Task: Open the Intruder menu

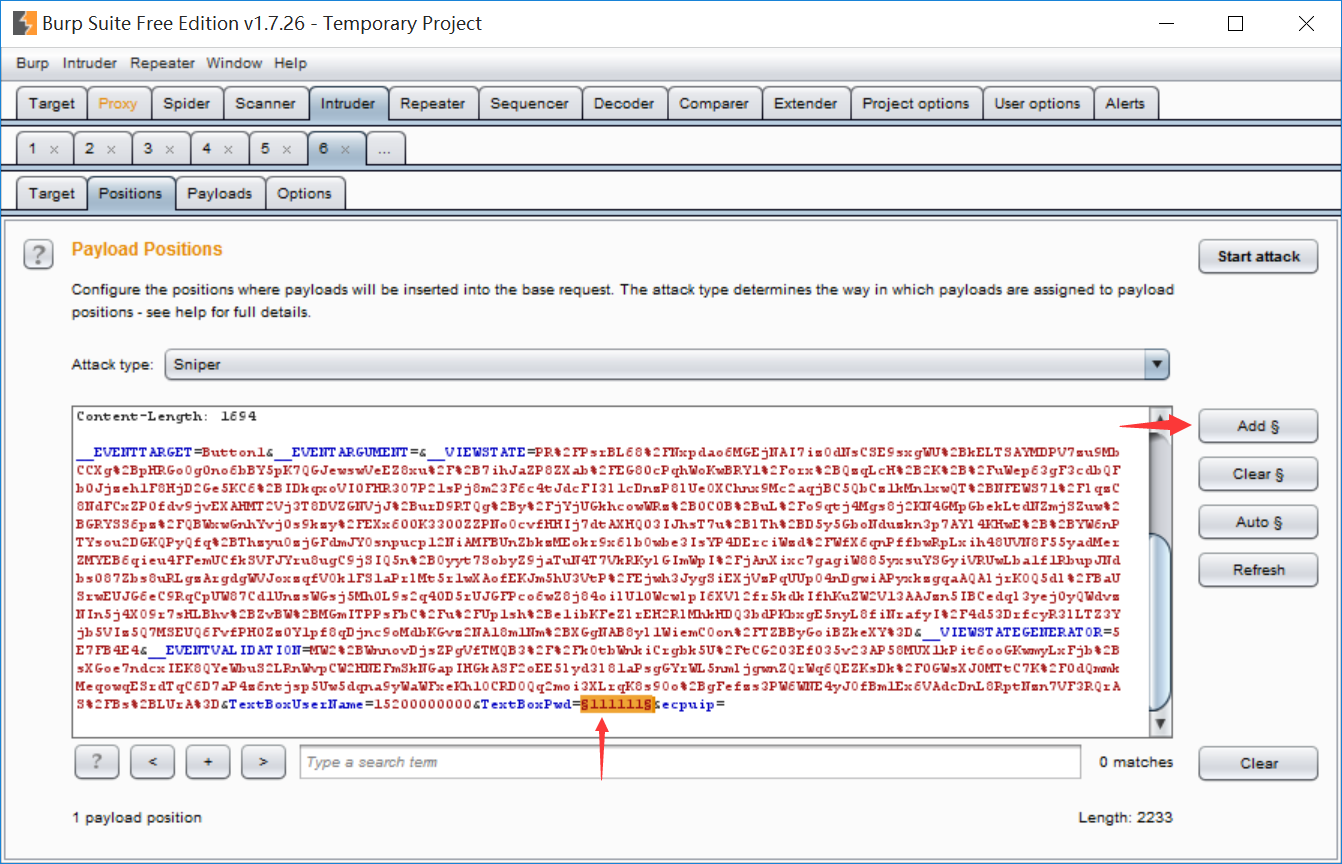Action: coord(90,63)
